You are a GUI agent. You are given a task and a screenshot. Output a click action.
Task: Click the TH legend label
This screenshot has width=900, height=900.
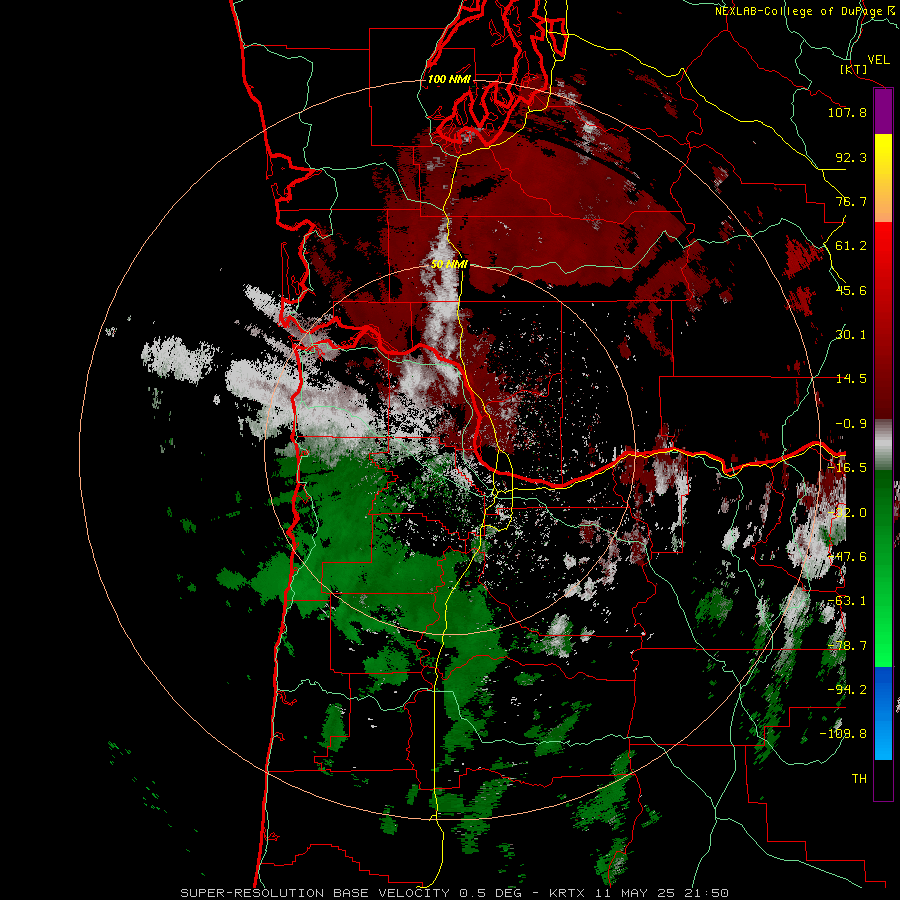(859, 779)
